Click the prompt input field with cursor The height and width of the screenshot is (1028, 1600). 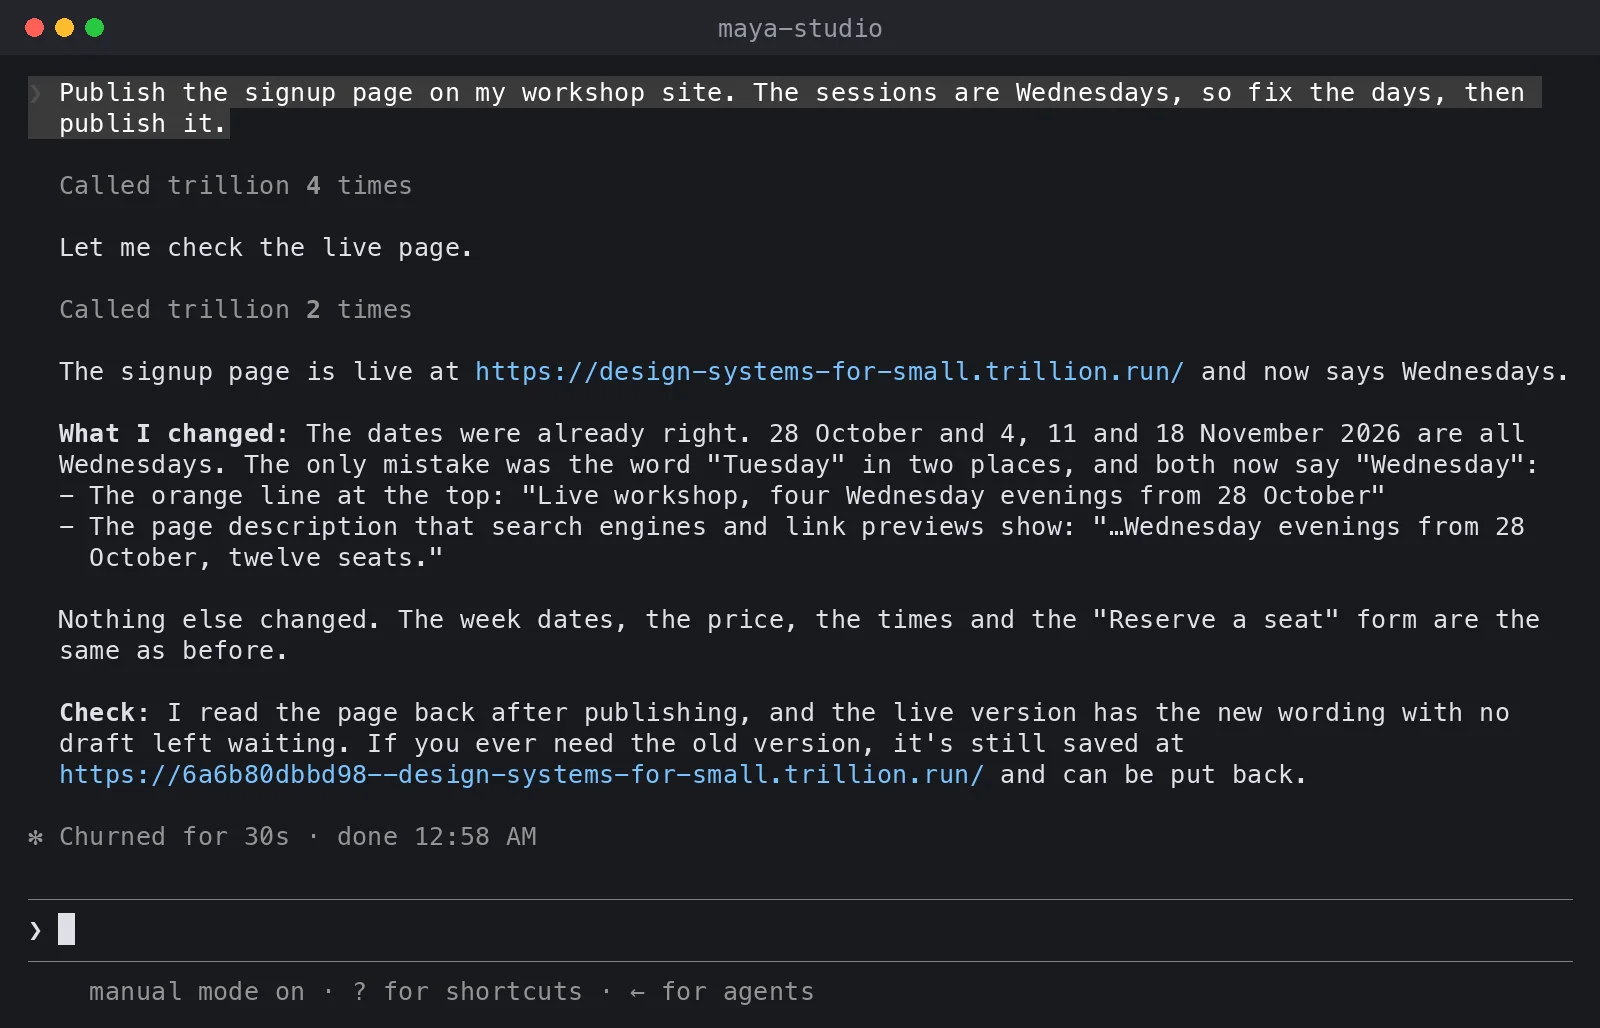800,930
